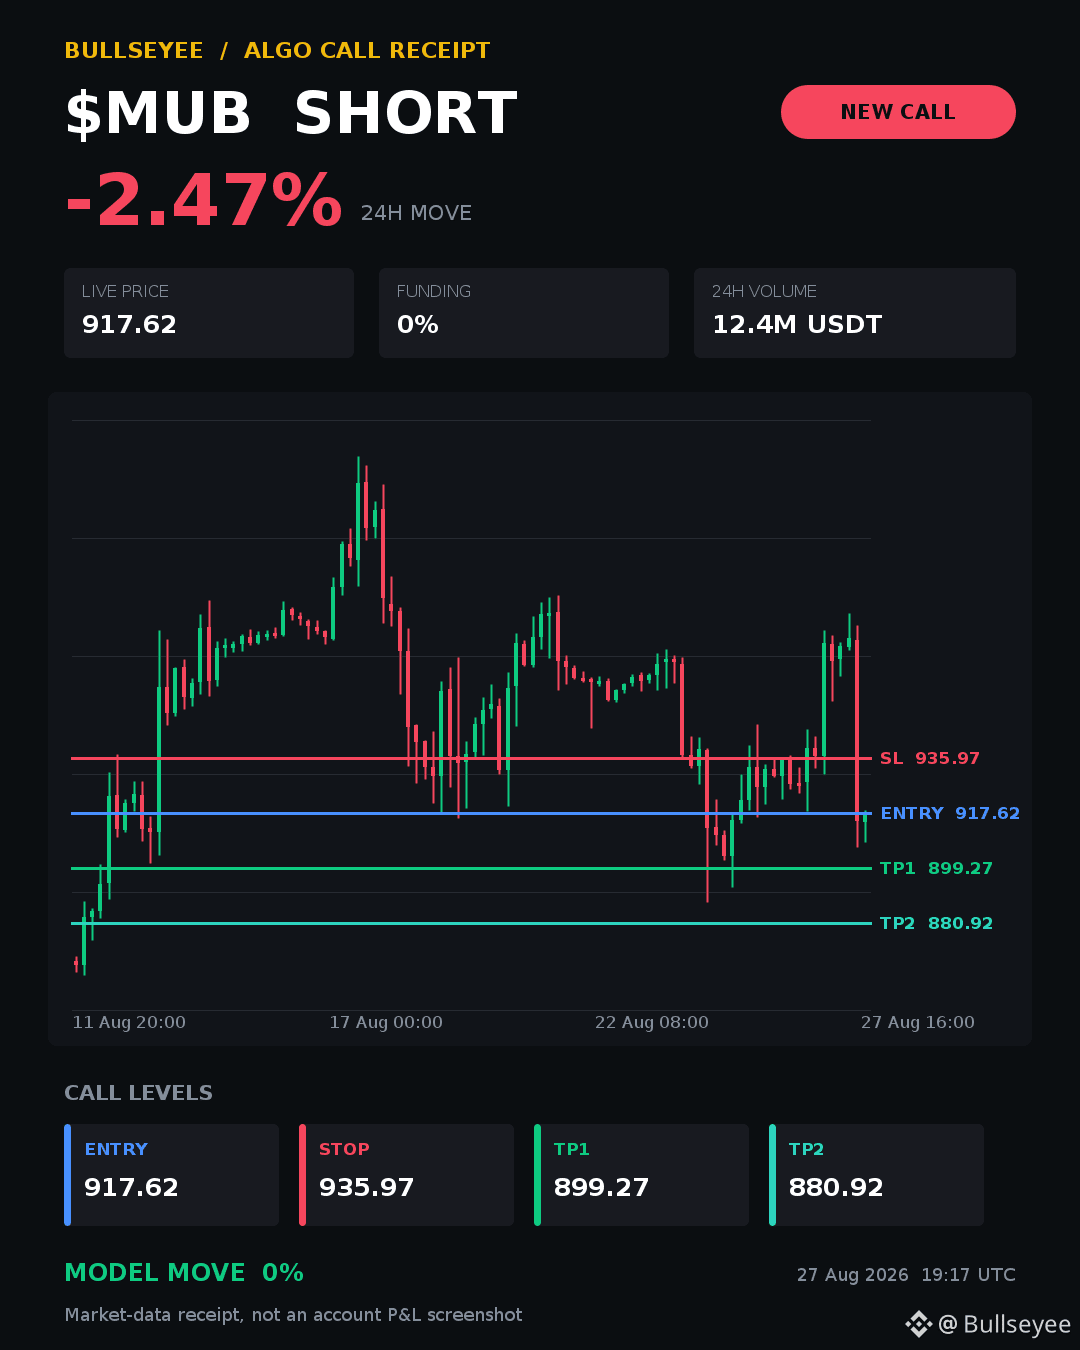Click the 27 Aug 2026 19:17 UTC timestamp
Viewport: 1080px width, 1350px height.
(906, 1275)
